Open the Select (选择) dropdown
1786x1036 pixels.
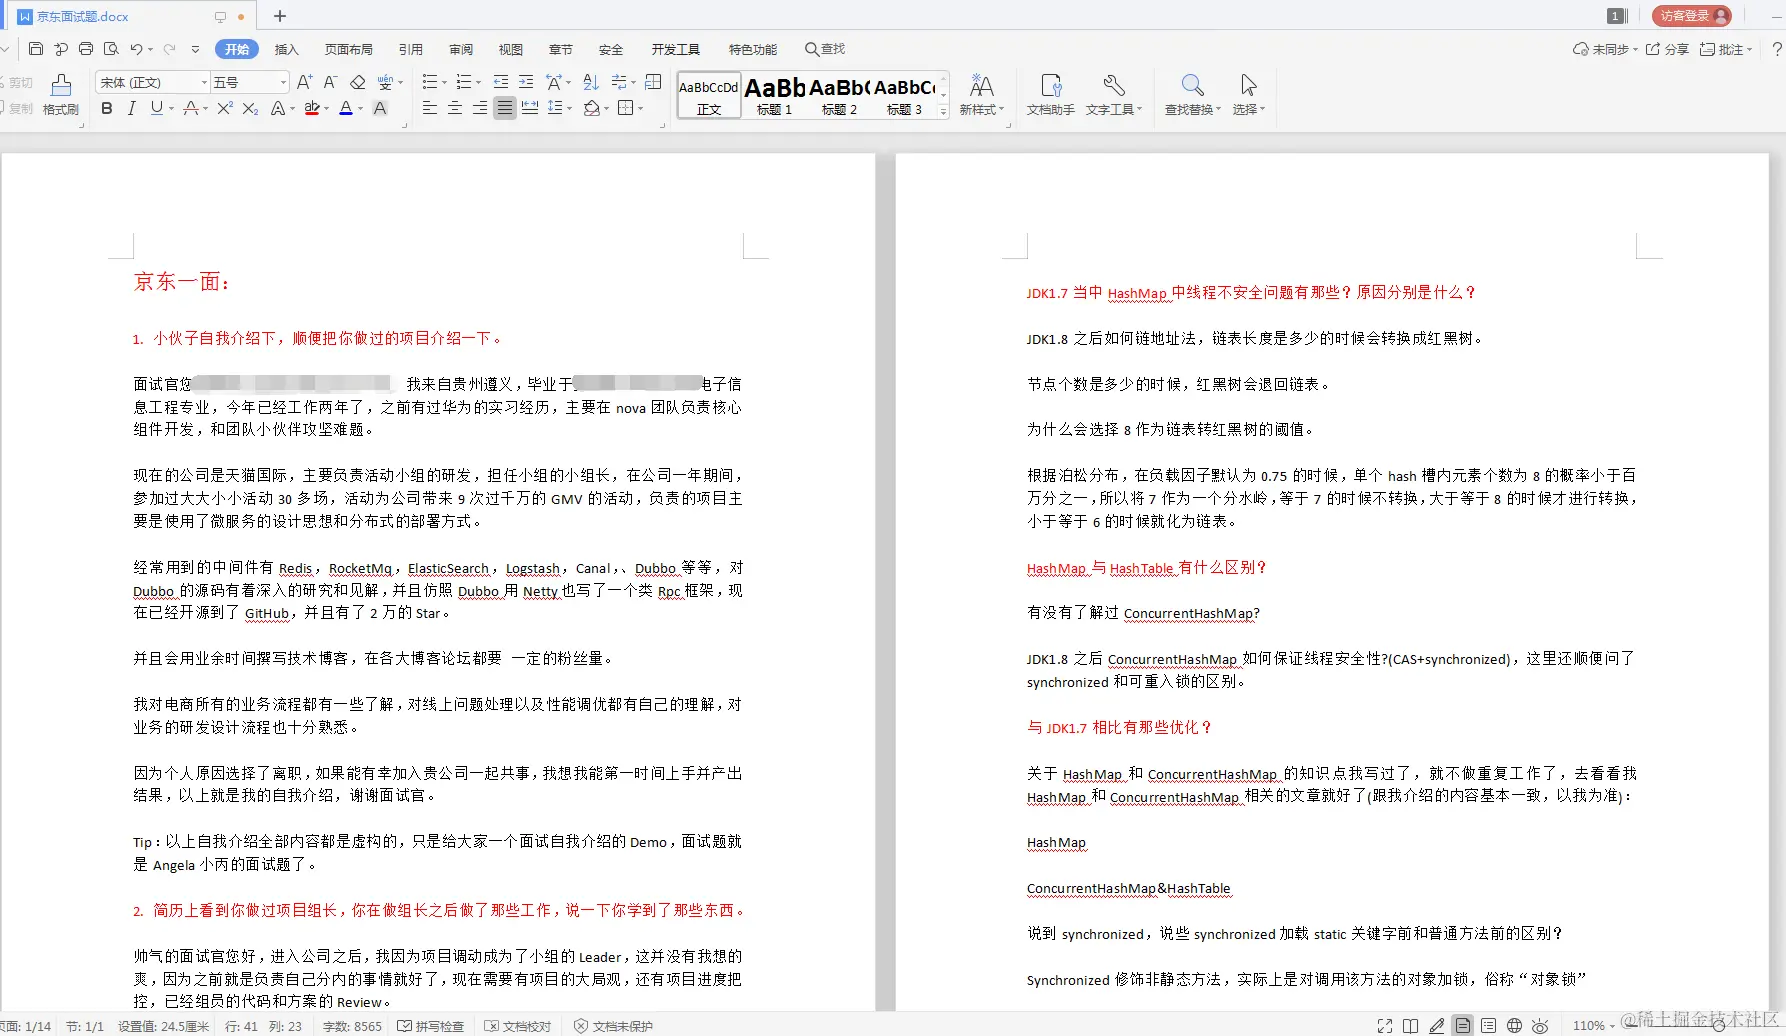point(1248,95)
